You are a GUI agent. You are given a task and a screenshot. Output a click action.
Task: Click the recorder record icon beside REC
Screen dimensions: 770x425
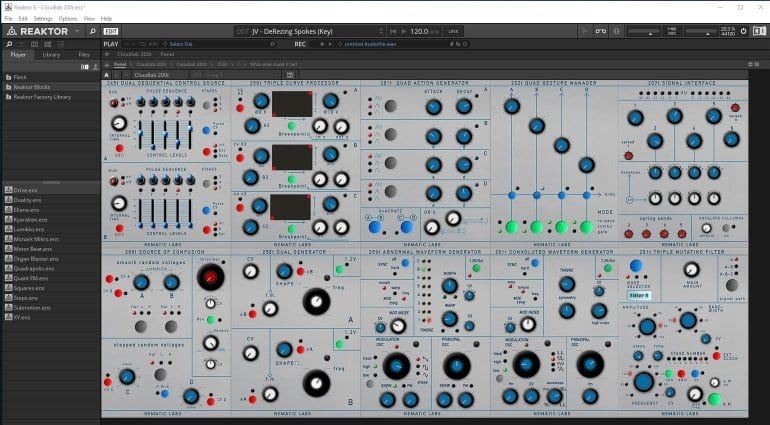(323, 44)
